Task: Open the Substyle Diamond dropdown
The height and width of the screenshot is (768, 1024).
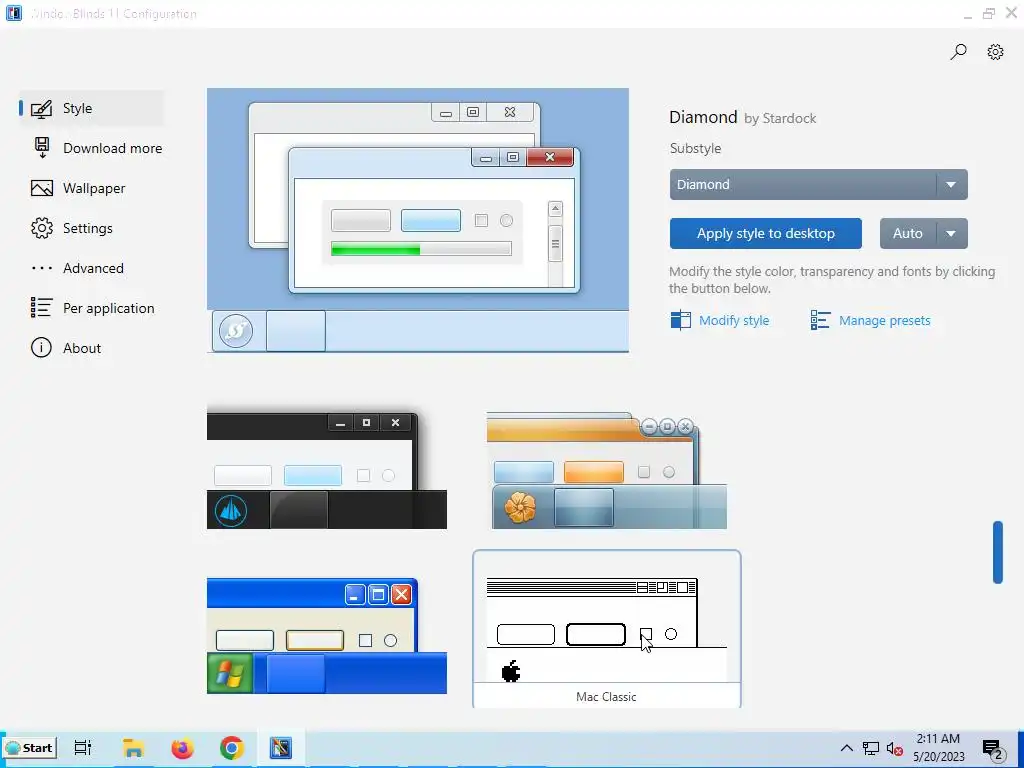Action: (x=818, y=185)
